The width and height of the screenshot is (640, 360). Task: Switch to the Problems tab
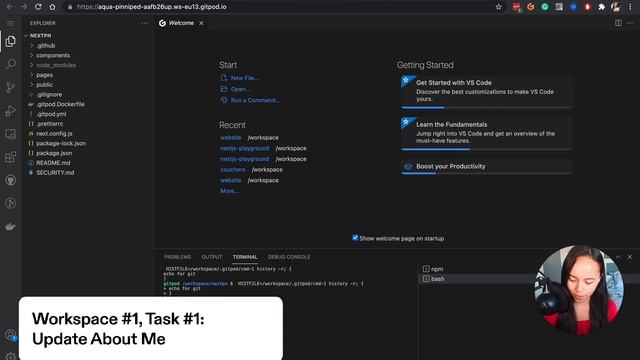point(178,257)
